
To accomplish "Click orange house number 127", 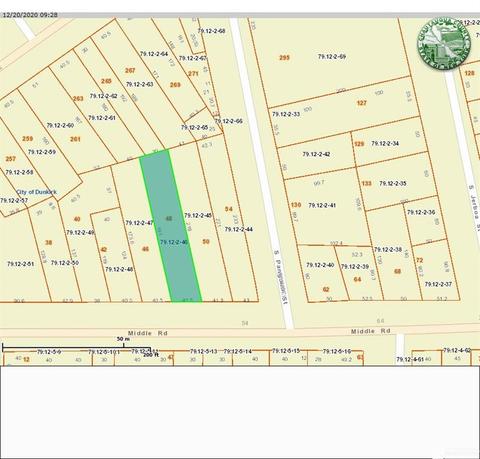I will click(362, 103).
